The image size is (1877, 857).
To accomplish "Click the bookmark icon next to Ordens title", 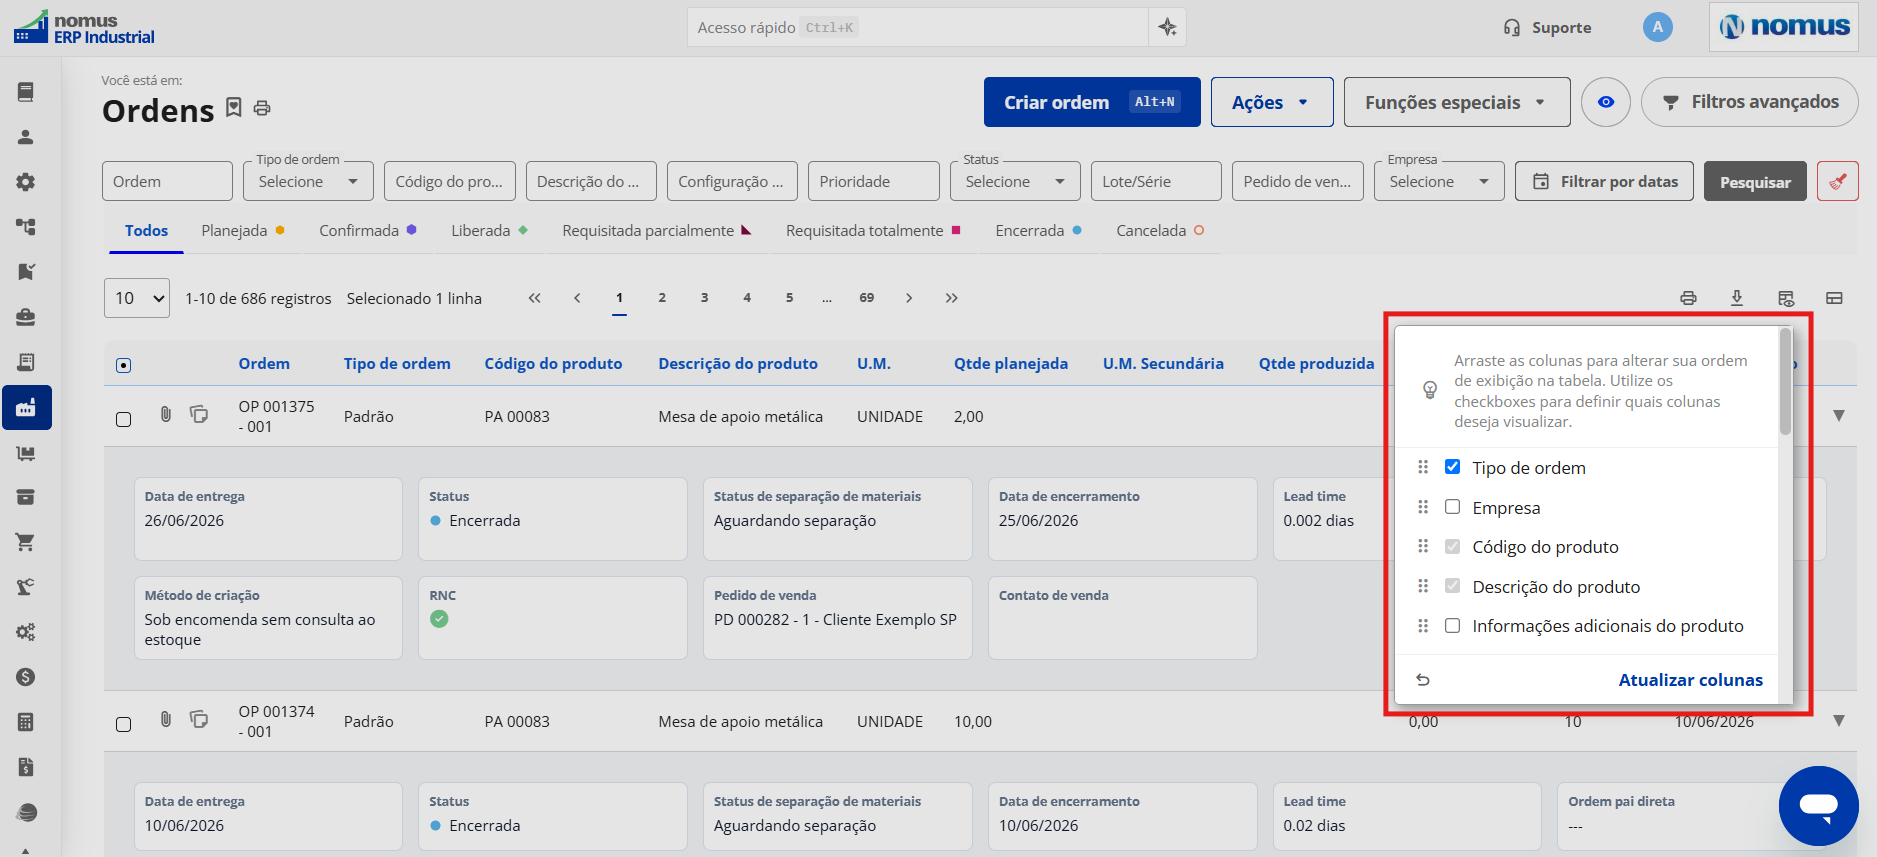I will click(234, 107).
